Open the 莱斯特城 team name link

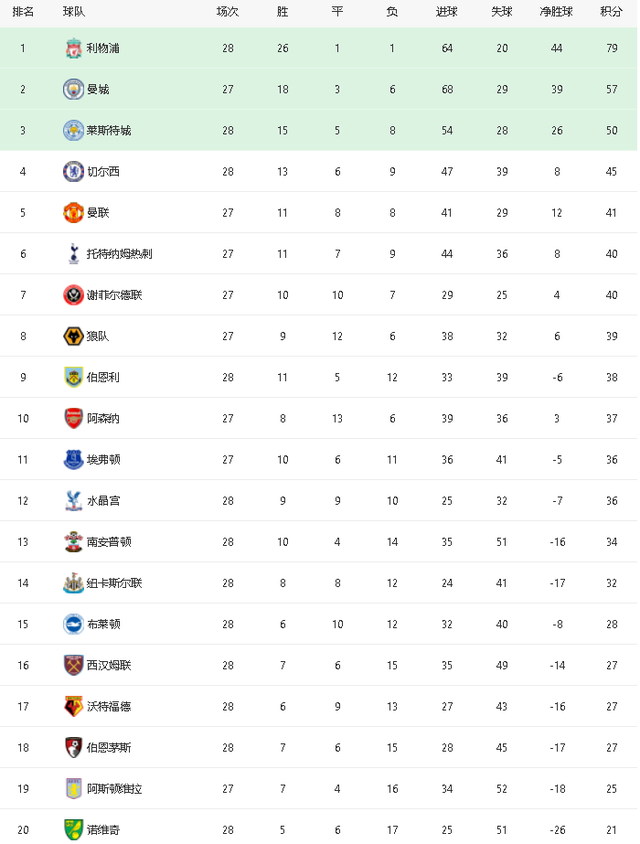[109, 130]
